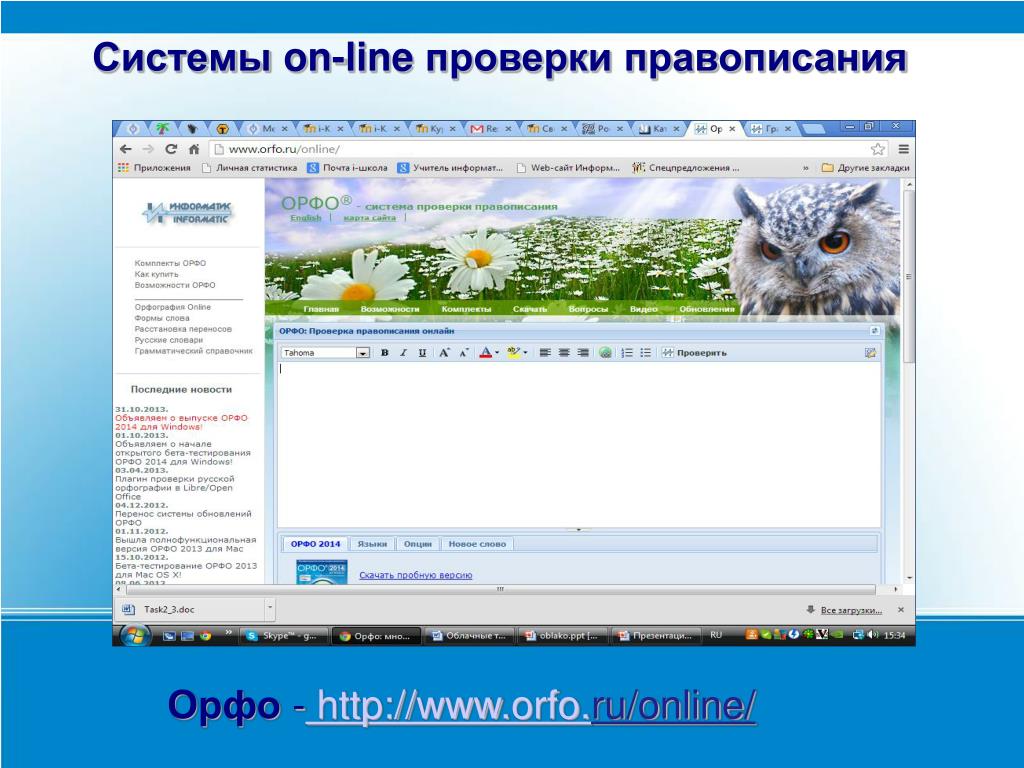Screen dimensions: 1024x768
Task: Open the Скачать navigation item
Action: [x=530, y=309]
